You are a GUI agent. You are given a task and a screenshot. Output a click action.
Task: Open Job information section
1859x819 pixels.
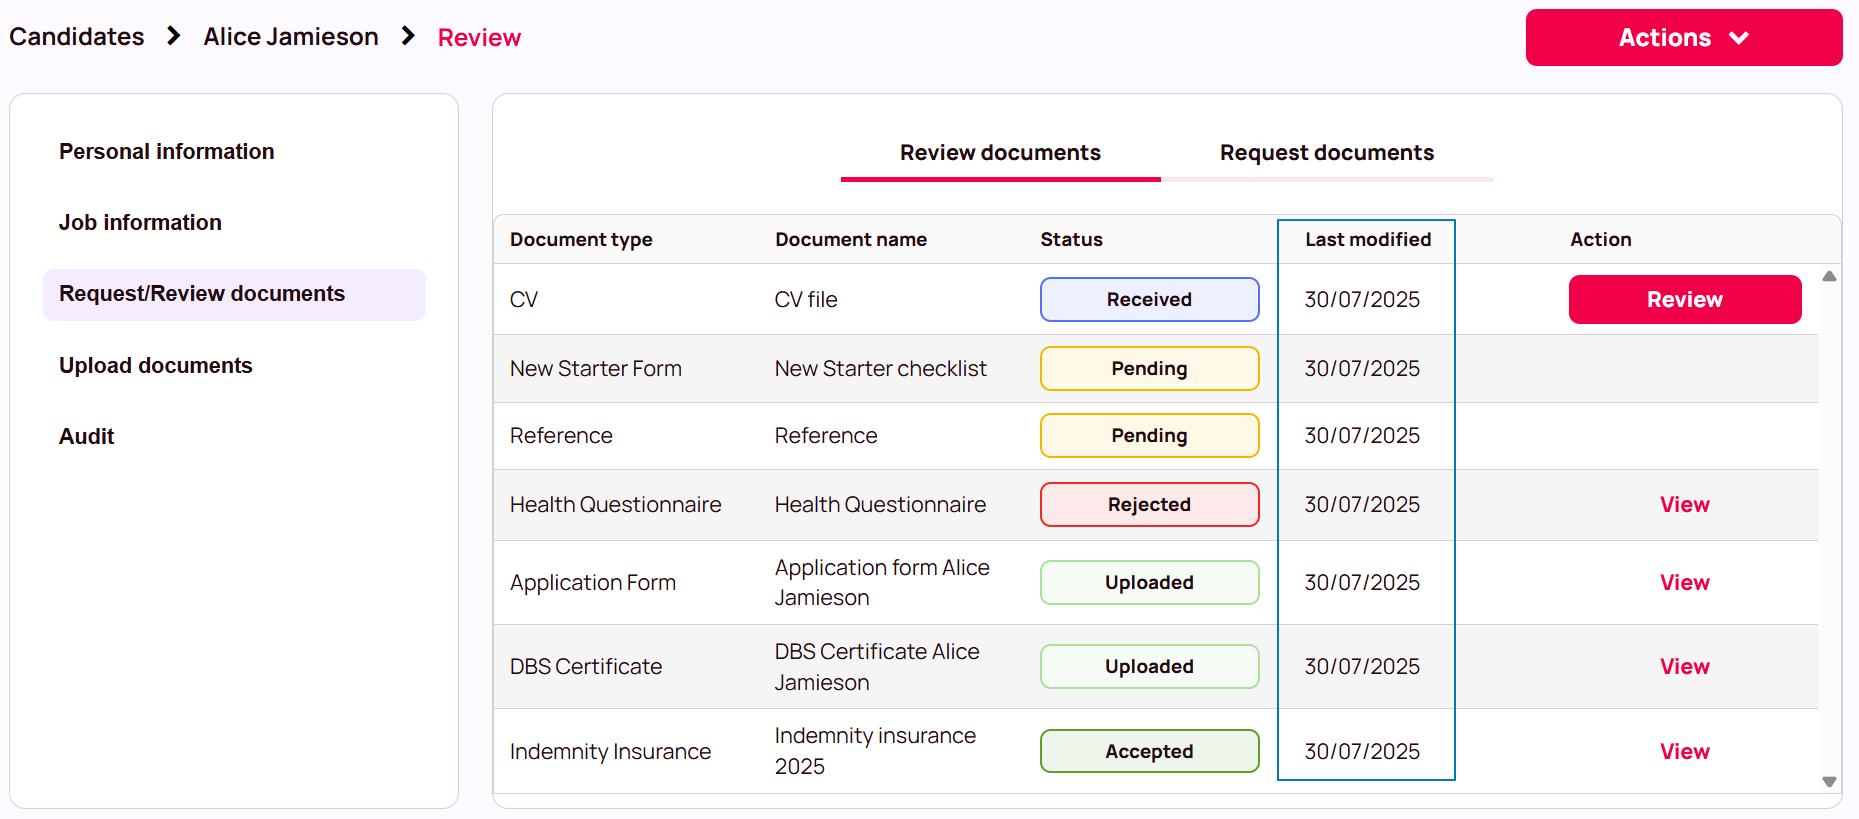pyautogui.click(x=140, y=223)
